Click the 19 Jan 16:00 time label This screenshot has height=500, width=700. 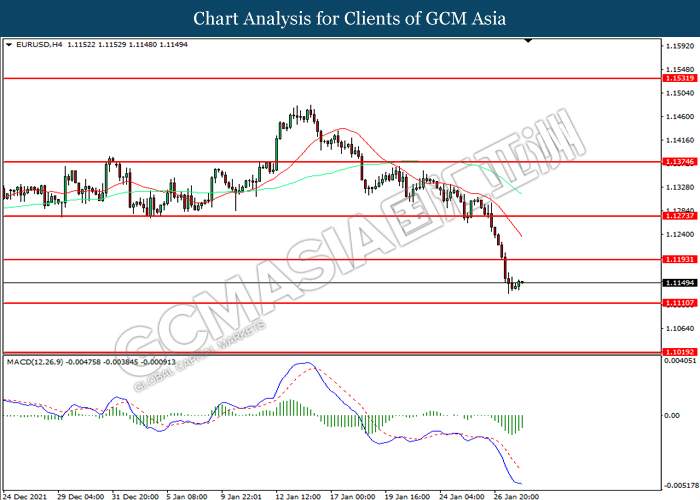tap(407, 496)
